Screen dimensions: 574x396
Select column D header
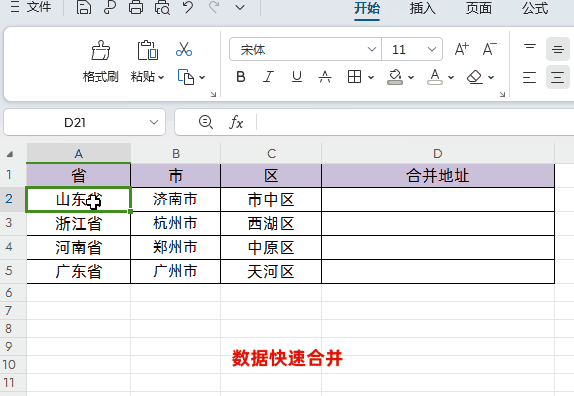click(438, 154)
